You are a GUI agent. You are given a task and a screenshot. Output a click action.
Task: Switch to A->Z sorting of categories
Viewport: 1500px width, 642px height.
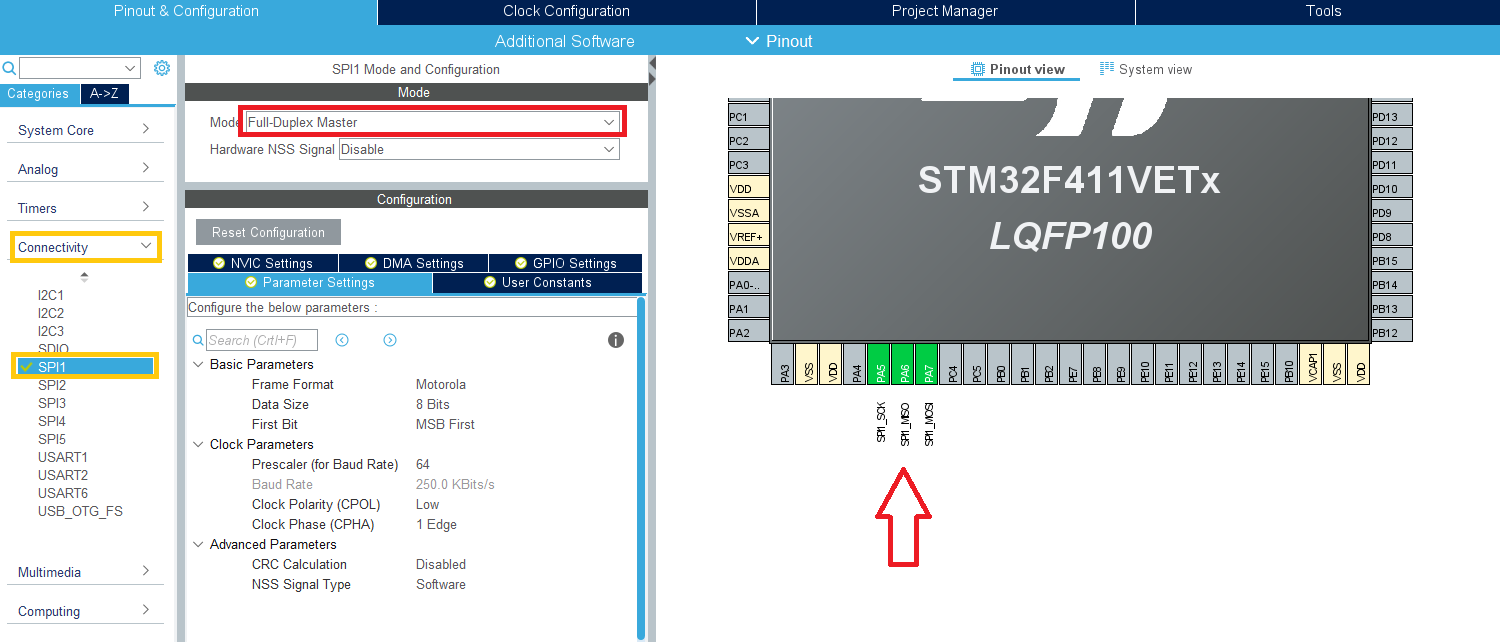coord(105,93)
